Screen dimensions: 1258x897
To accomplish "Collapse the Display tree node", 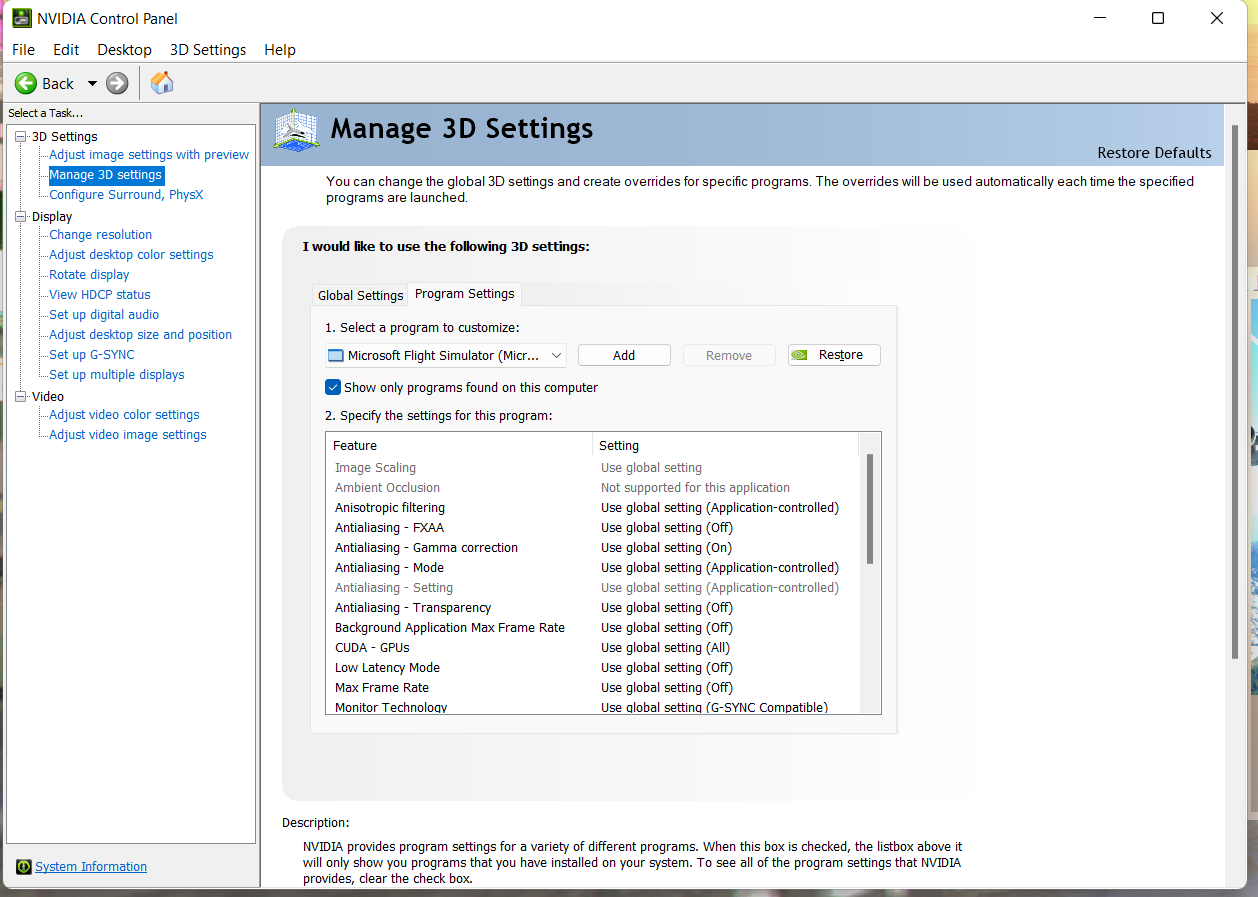I will click(x=20, y=217).
